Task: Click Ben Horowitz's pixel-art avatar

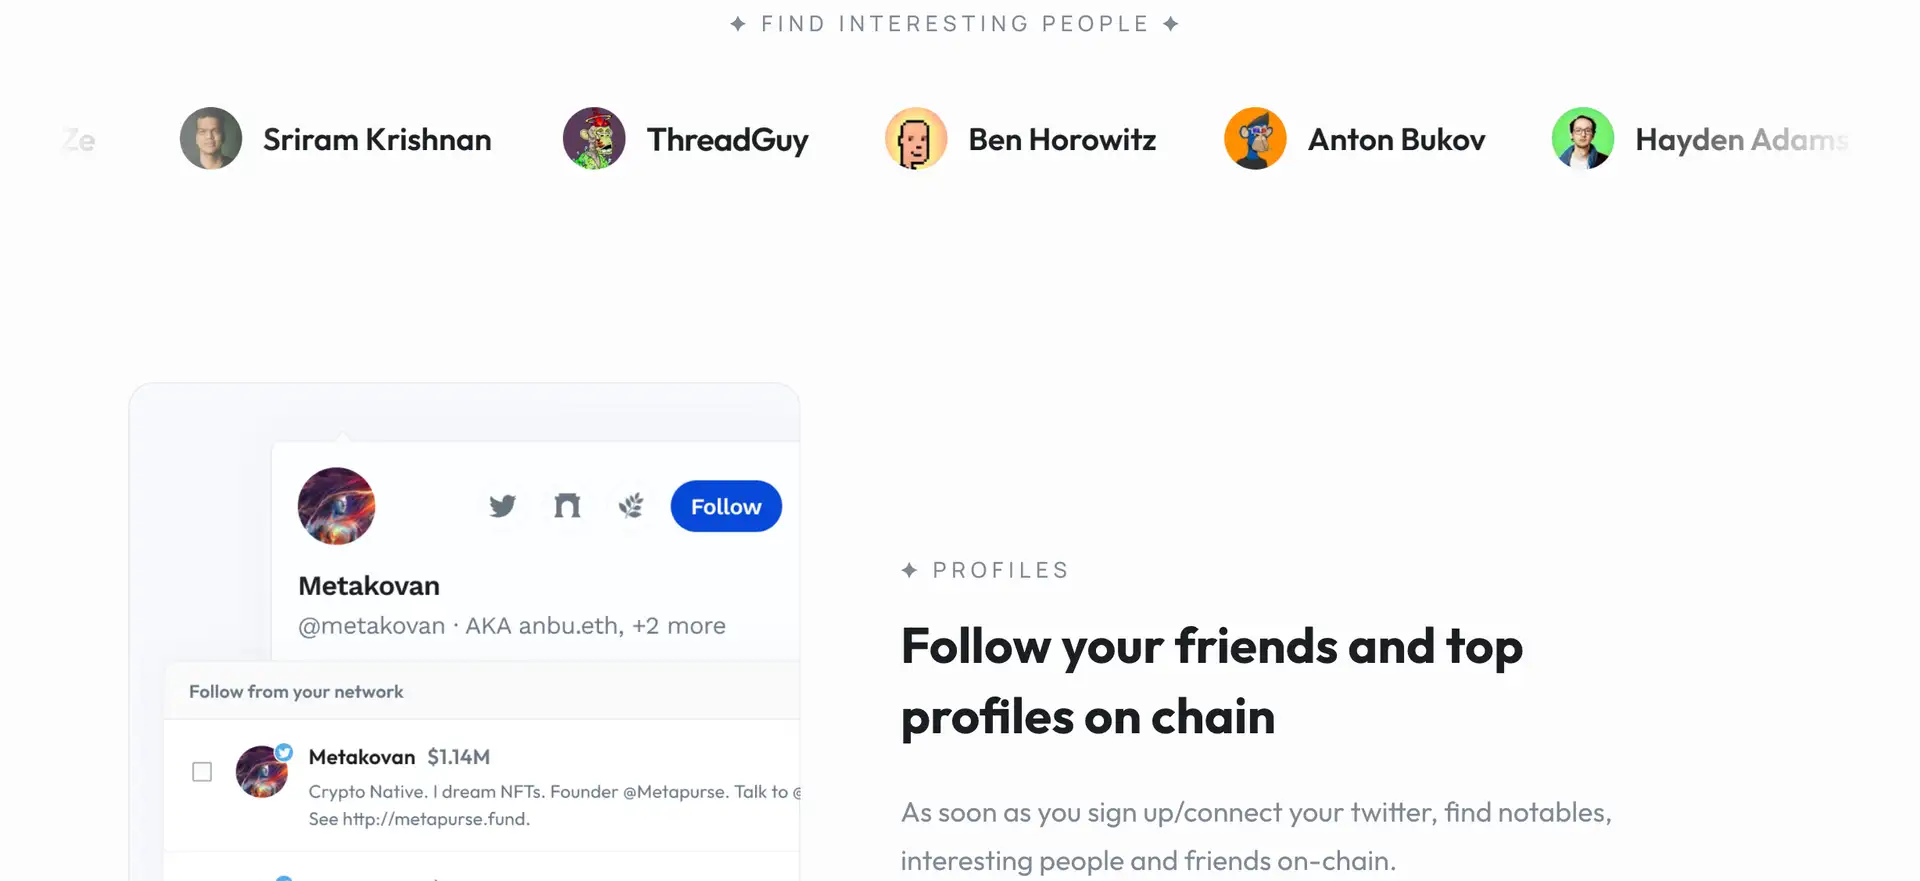Action: pyautogui.click(x=916, y=139)
